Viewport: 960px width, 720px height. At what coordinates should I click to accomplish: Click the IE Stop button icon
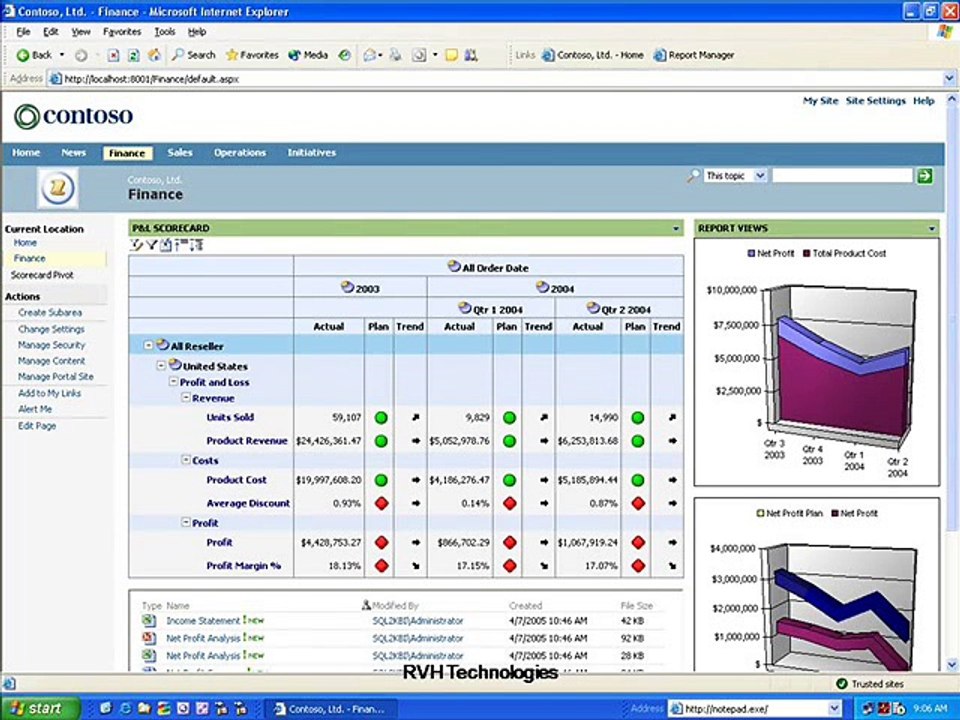pyautogui.click(x=113, y=55)
